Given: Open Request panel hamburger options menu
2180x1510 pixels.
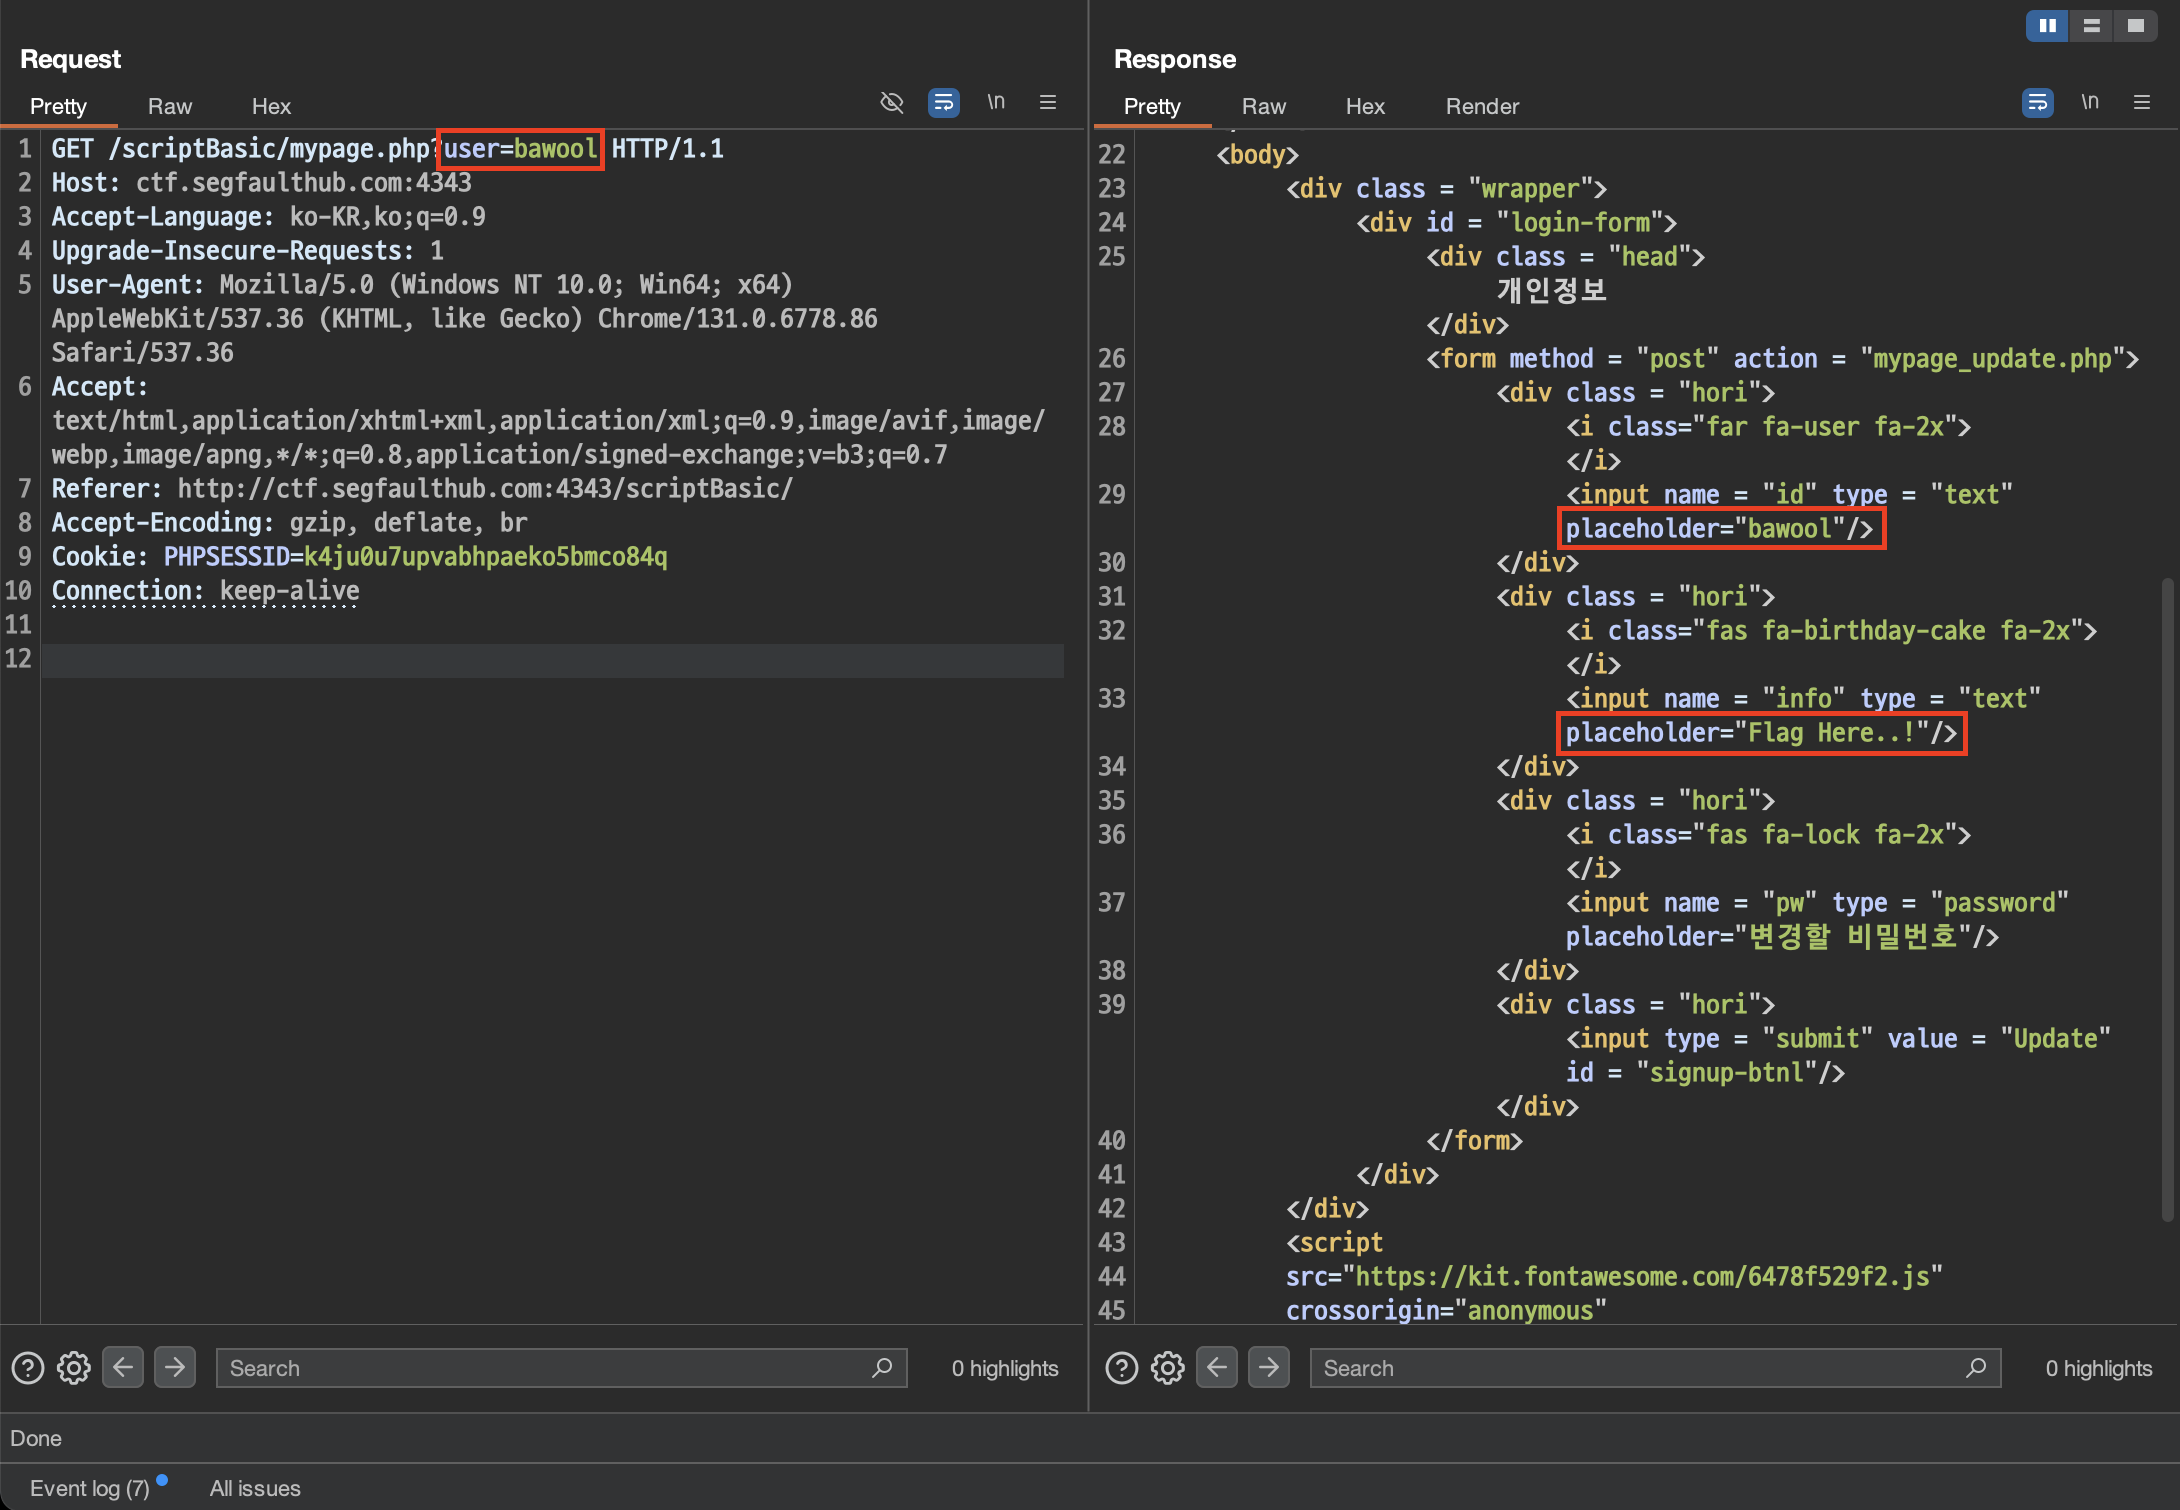Looking at the screenshot, I should [1048, 103].
